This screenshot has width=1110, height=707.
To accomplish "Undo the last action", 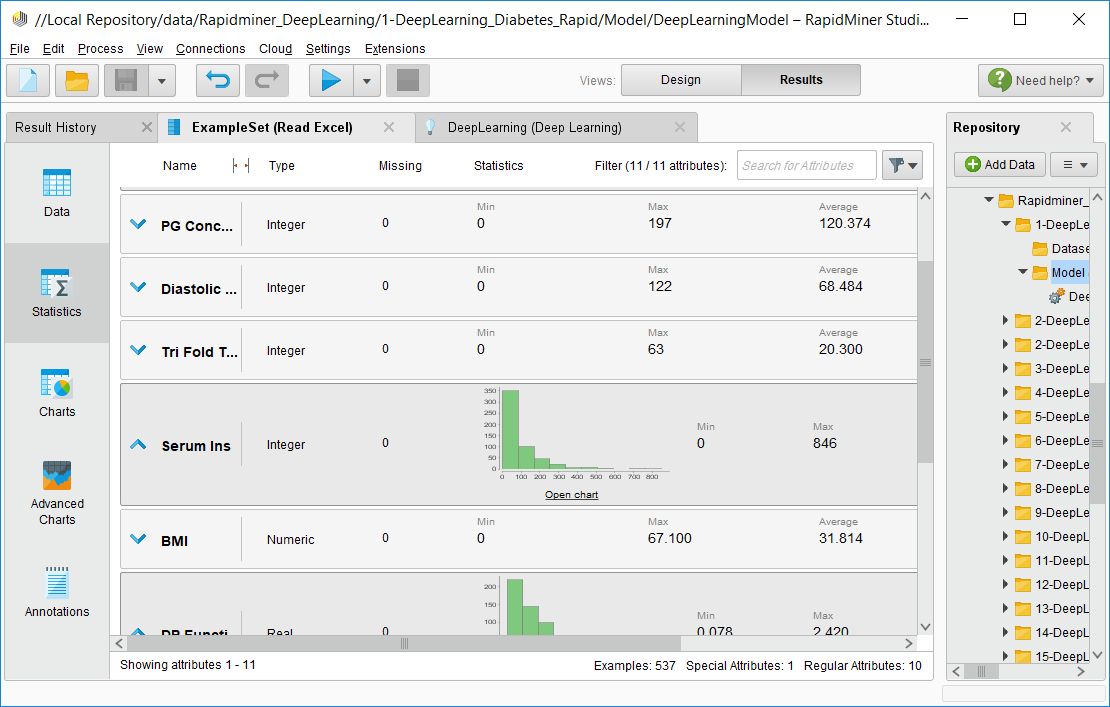I will tap(218, 80).
